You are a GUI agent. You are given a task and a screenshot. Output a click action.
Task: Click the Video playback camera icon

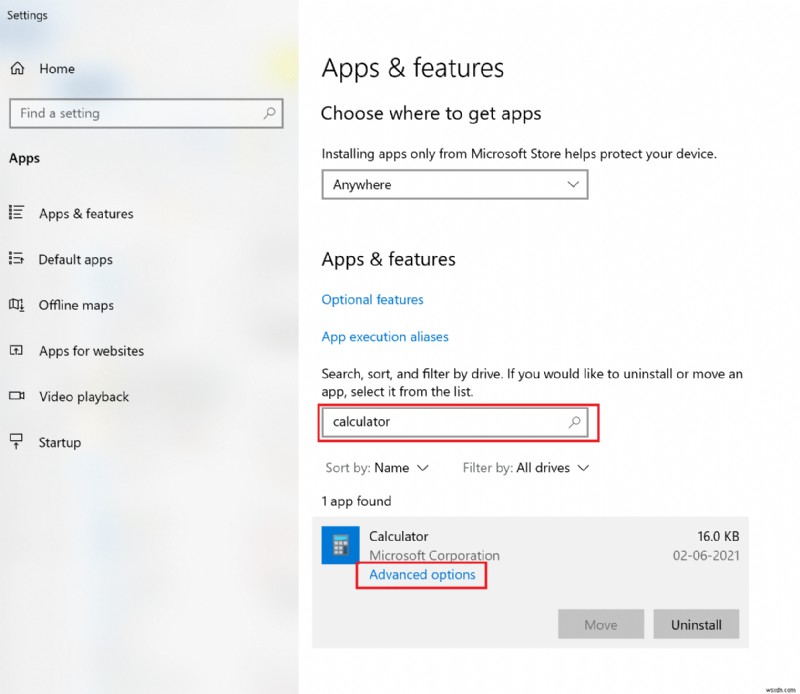pyautogui.click(x=16, y=396)
